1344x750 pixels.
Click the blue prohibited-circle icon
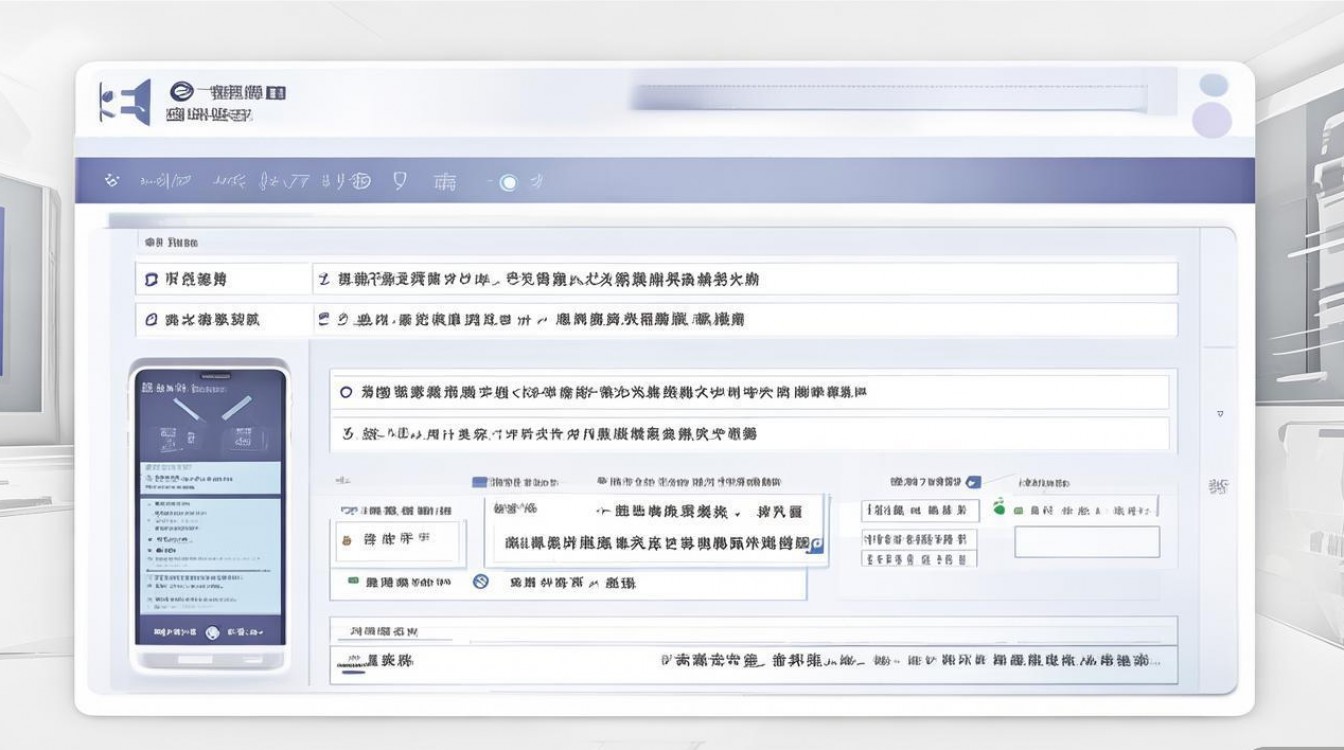(x=480, y=581)
